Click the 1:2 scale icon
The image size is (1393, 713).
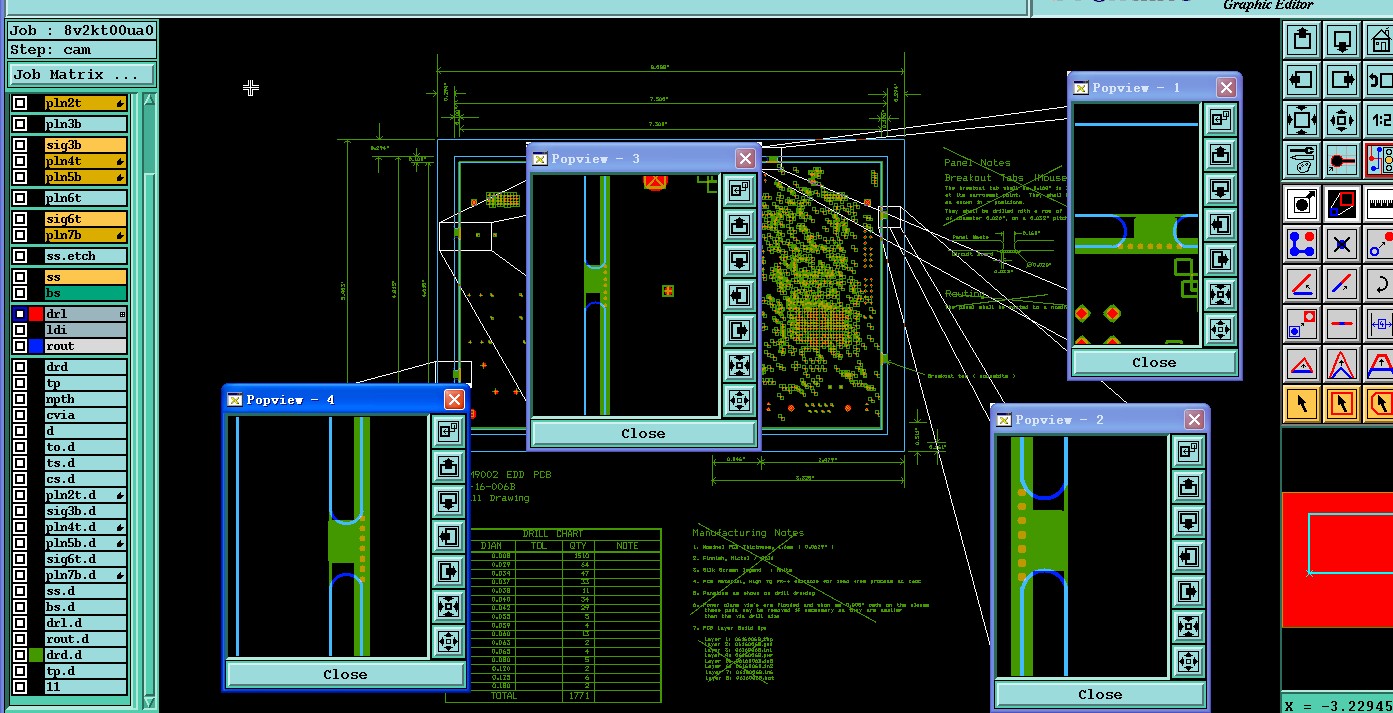(x=1380, y=120)
